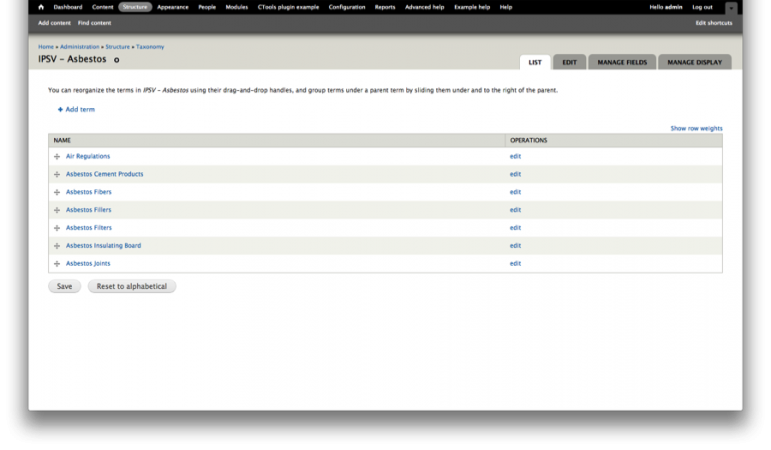Open the Manage Display tab
Image resolution: width=771 pixels, height=450 pixels.
click(x=694, y=62)
